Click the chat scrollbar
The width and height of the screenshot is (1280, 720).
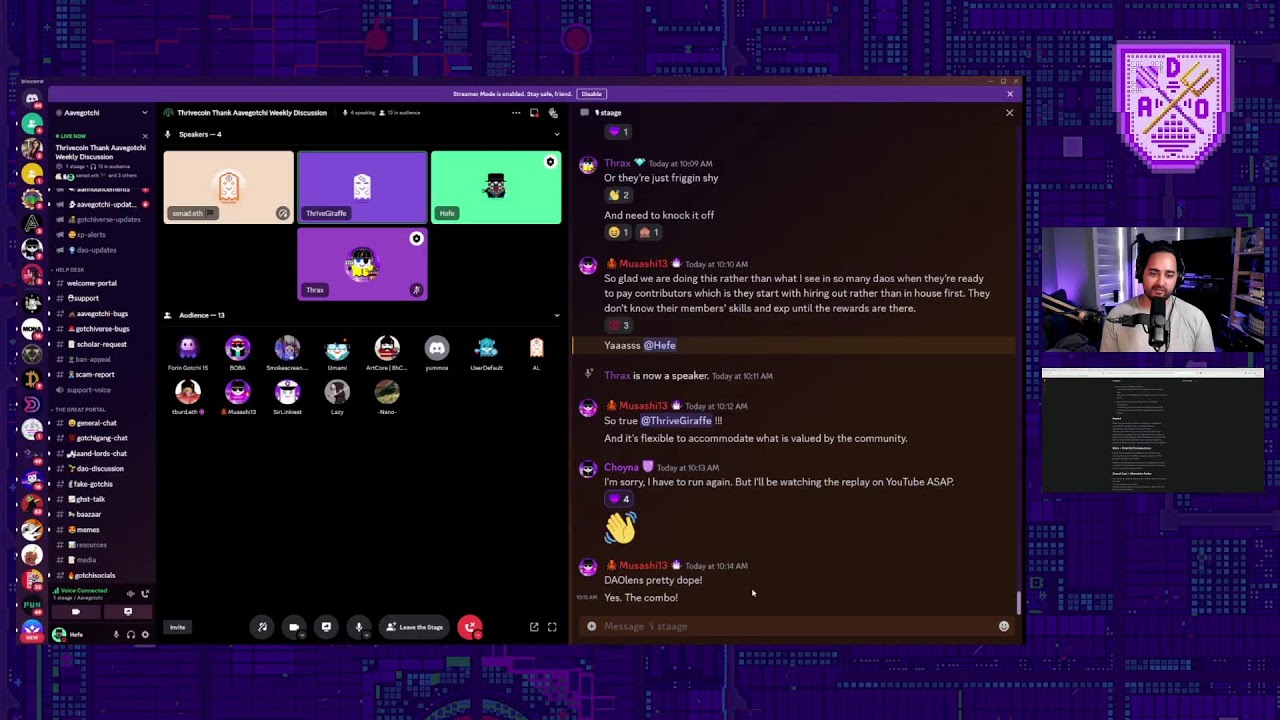coord(1019,603)
